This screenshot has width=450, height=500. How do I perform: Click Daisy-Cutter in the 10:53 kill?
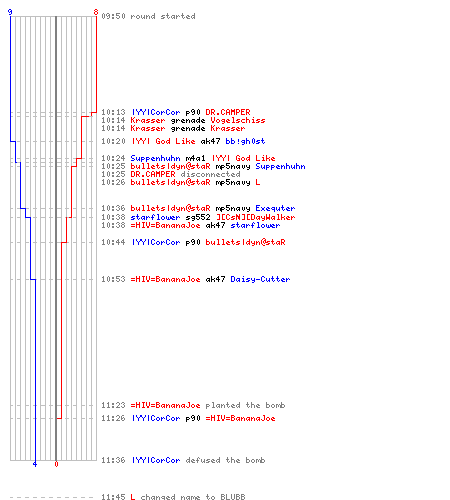click(x=260, y=279)
